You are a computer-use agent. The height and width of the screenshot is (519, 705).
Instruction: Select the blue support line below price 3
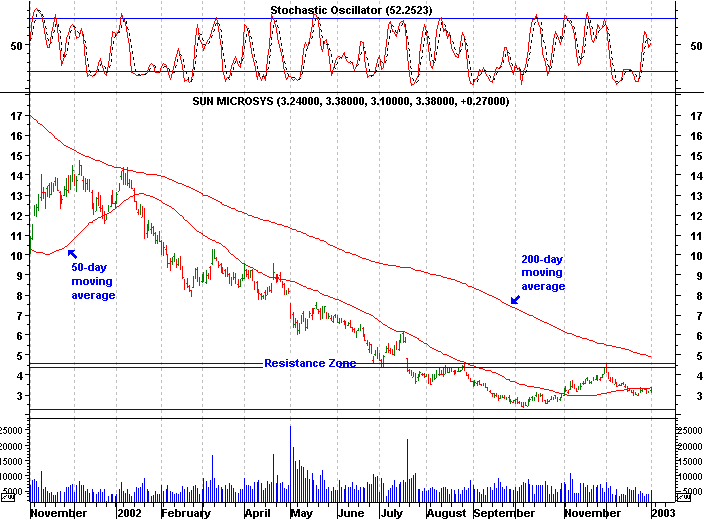pyautogui.click(x=352, y=409)
